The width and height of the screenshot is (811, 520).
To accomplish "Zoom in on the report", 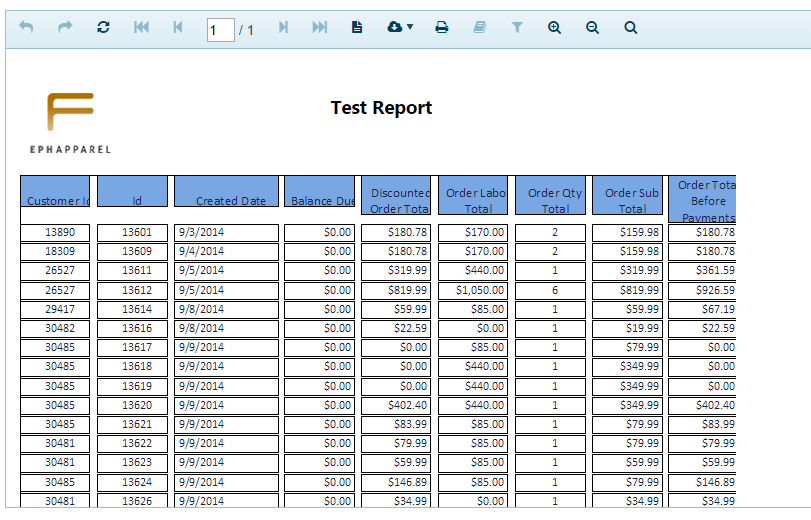I will pyautogui.click(x=555, y=28).
